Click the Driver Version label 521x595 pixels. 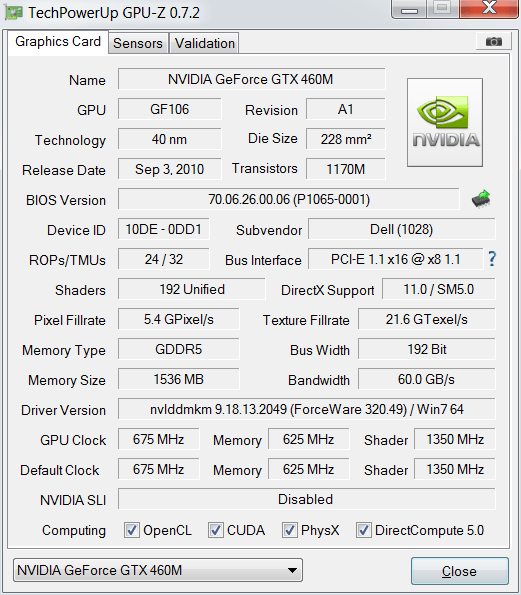click(x=63, y=410)
